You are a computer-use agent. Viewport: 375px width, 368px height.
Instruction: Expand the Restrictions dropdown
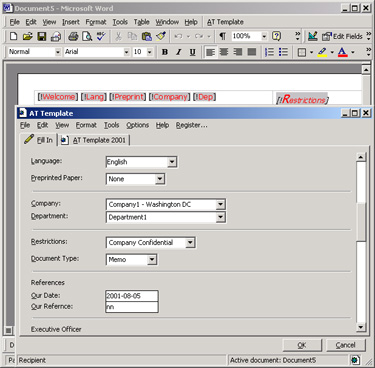pyautogui.click(x=190, y=243)
